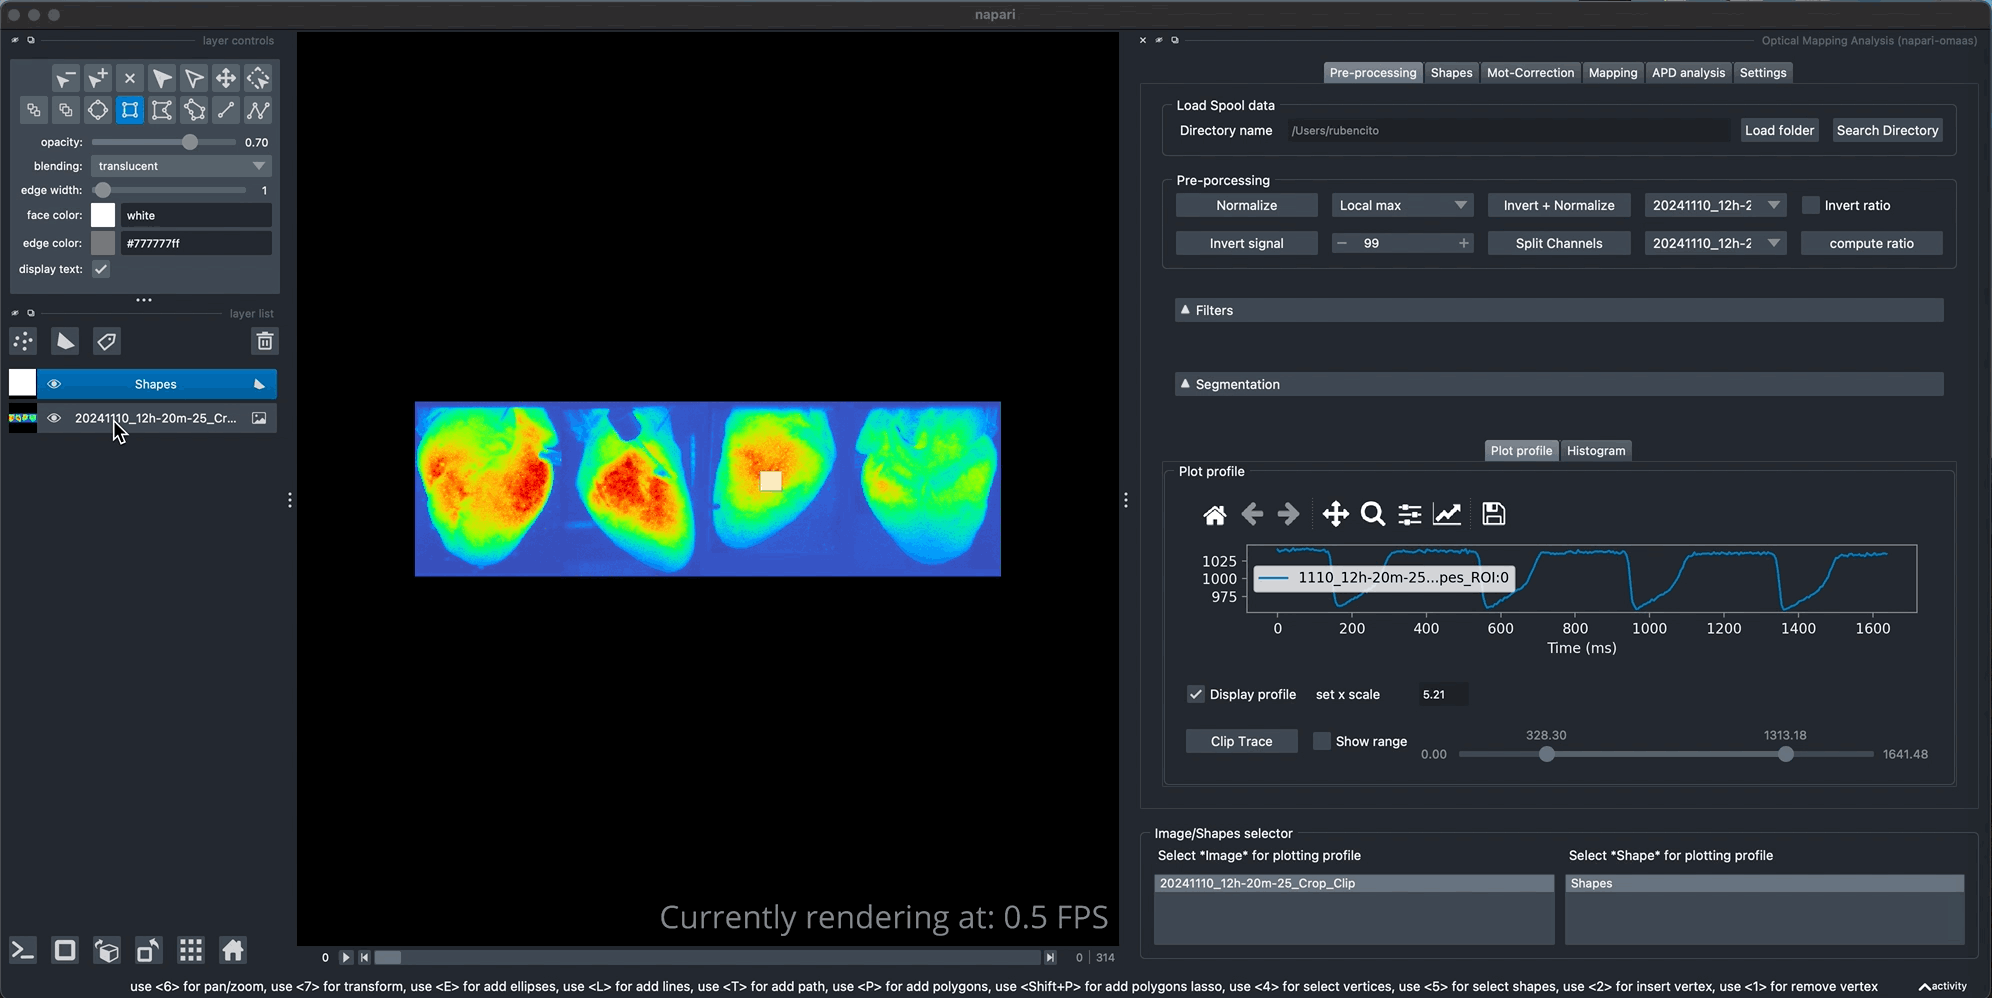
Task: Click the Search Directory button
Action: (x=1887, y=130)
